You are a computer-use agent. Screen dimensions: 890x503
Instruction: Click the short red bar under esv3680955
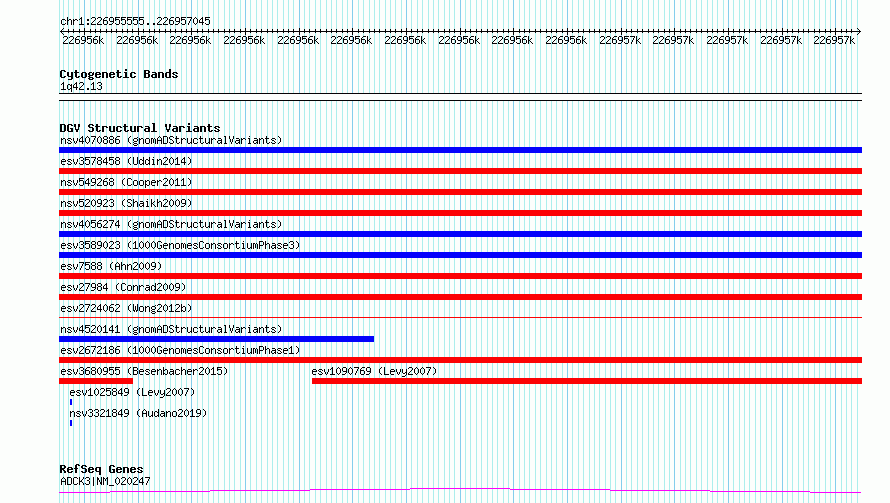click(96, 381)
